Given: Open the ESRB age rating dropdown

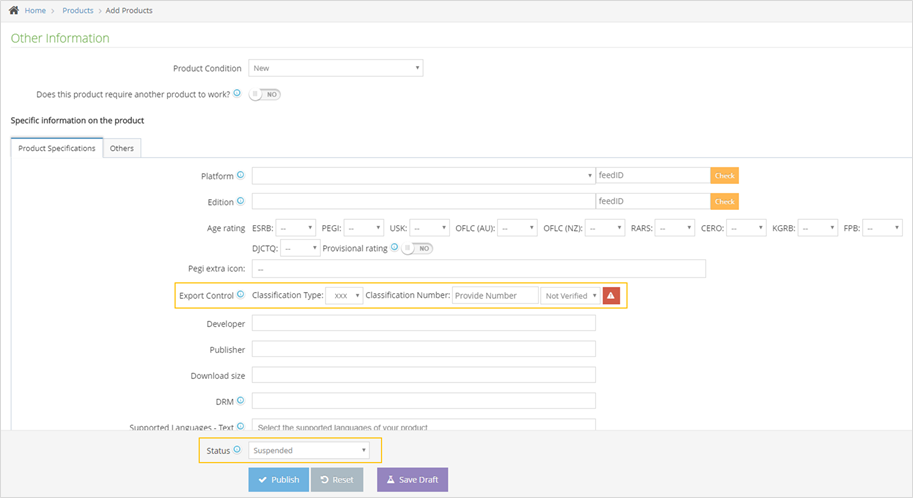Looking at the screenshot, I should coord(296,228).
